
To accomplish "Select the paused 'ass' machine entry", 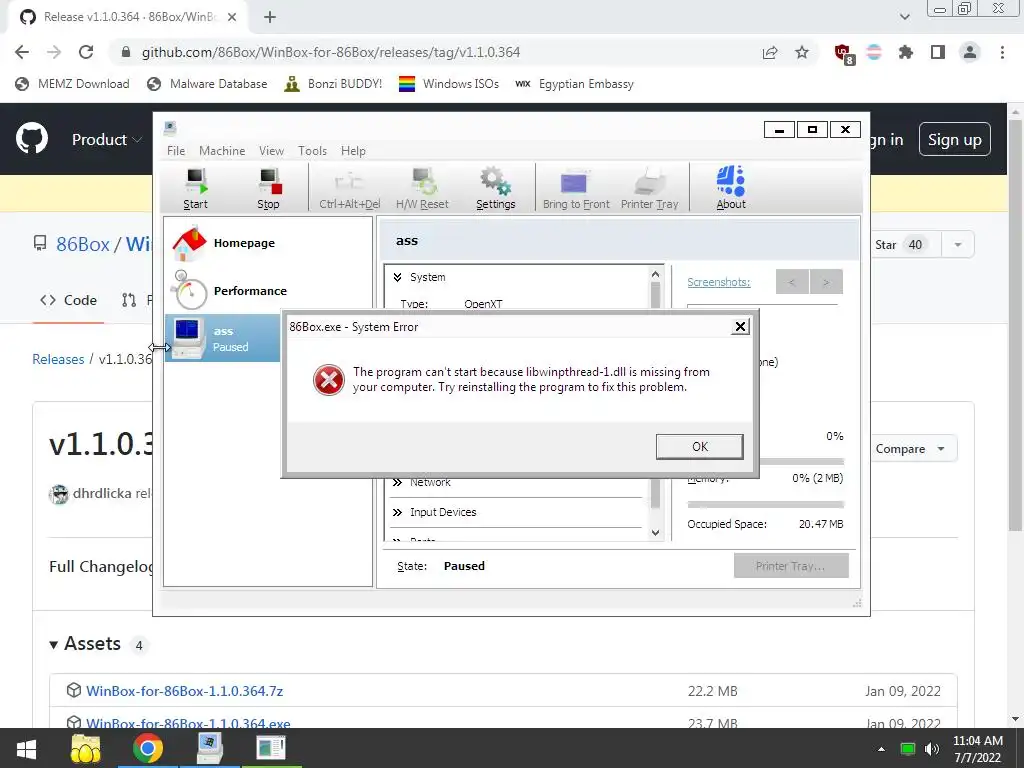I will [x=223, y=338].
